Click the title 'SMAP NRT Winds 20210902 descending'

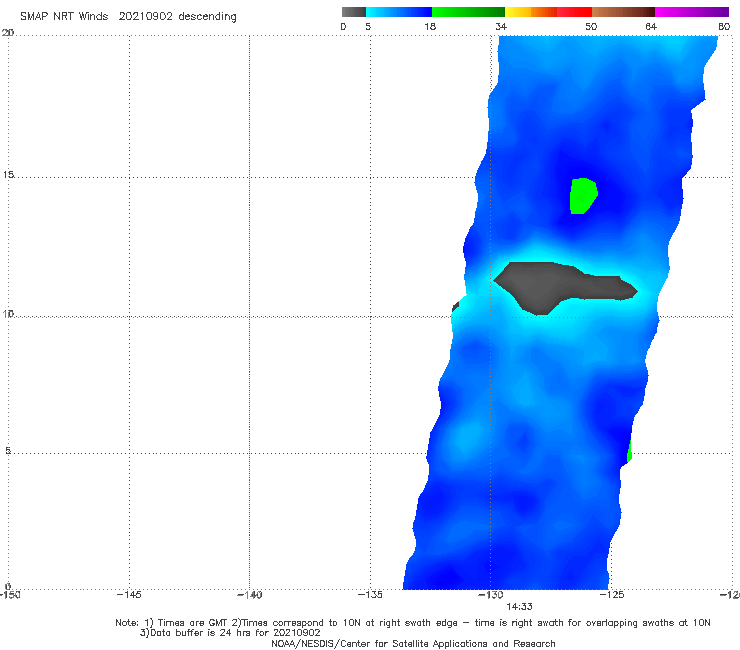coord(128,17)
